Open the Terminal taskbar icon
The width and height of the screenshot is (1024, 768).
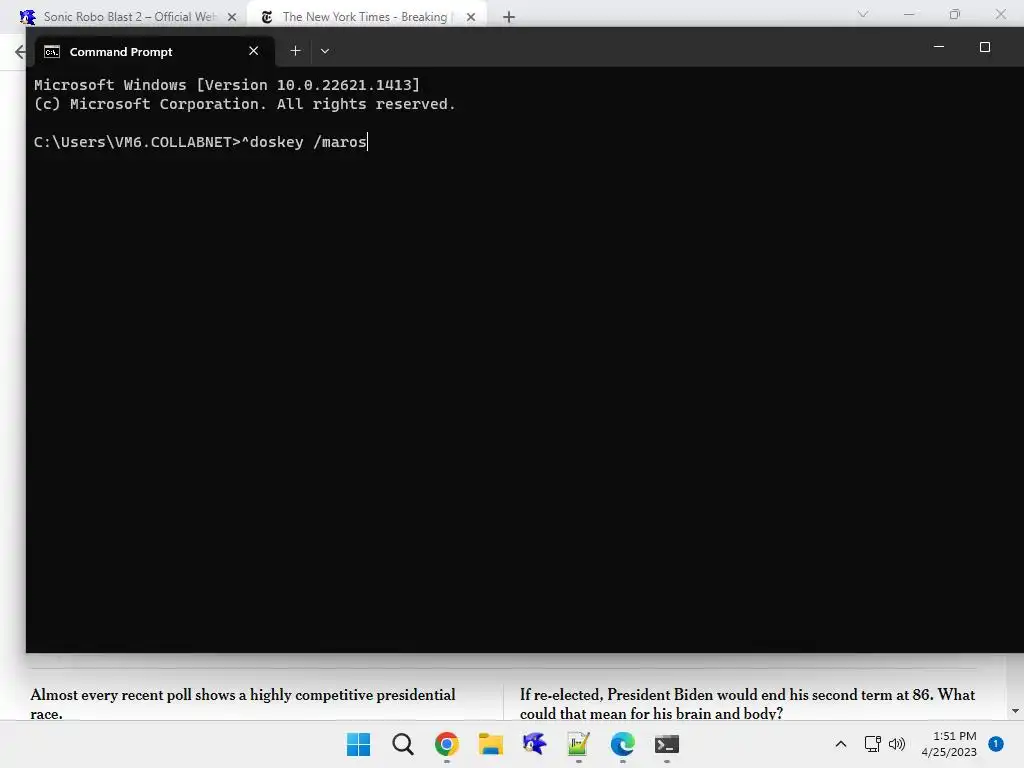pos(667,744)
